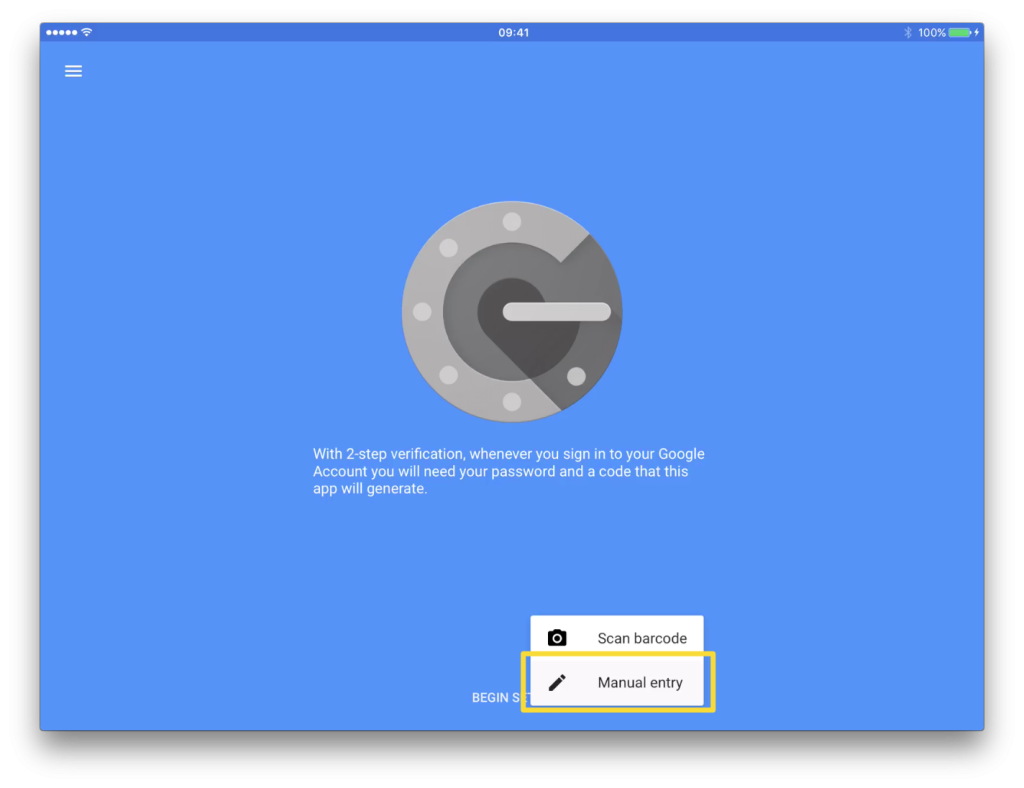Viewport: 1024px width, 788px height.
Task: Click the 2-step verification description text
Action: point(512,471)
